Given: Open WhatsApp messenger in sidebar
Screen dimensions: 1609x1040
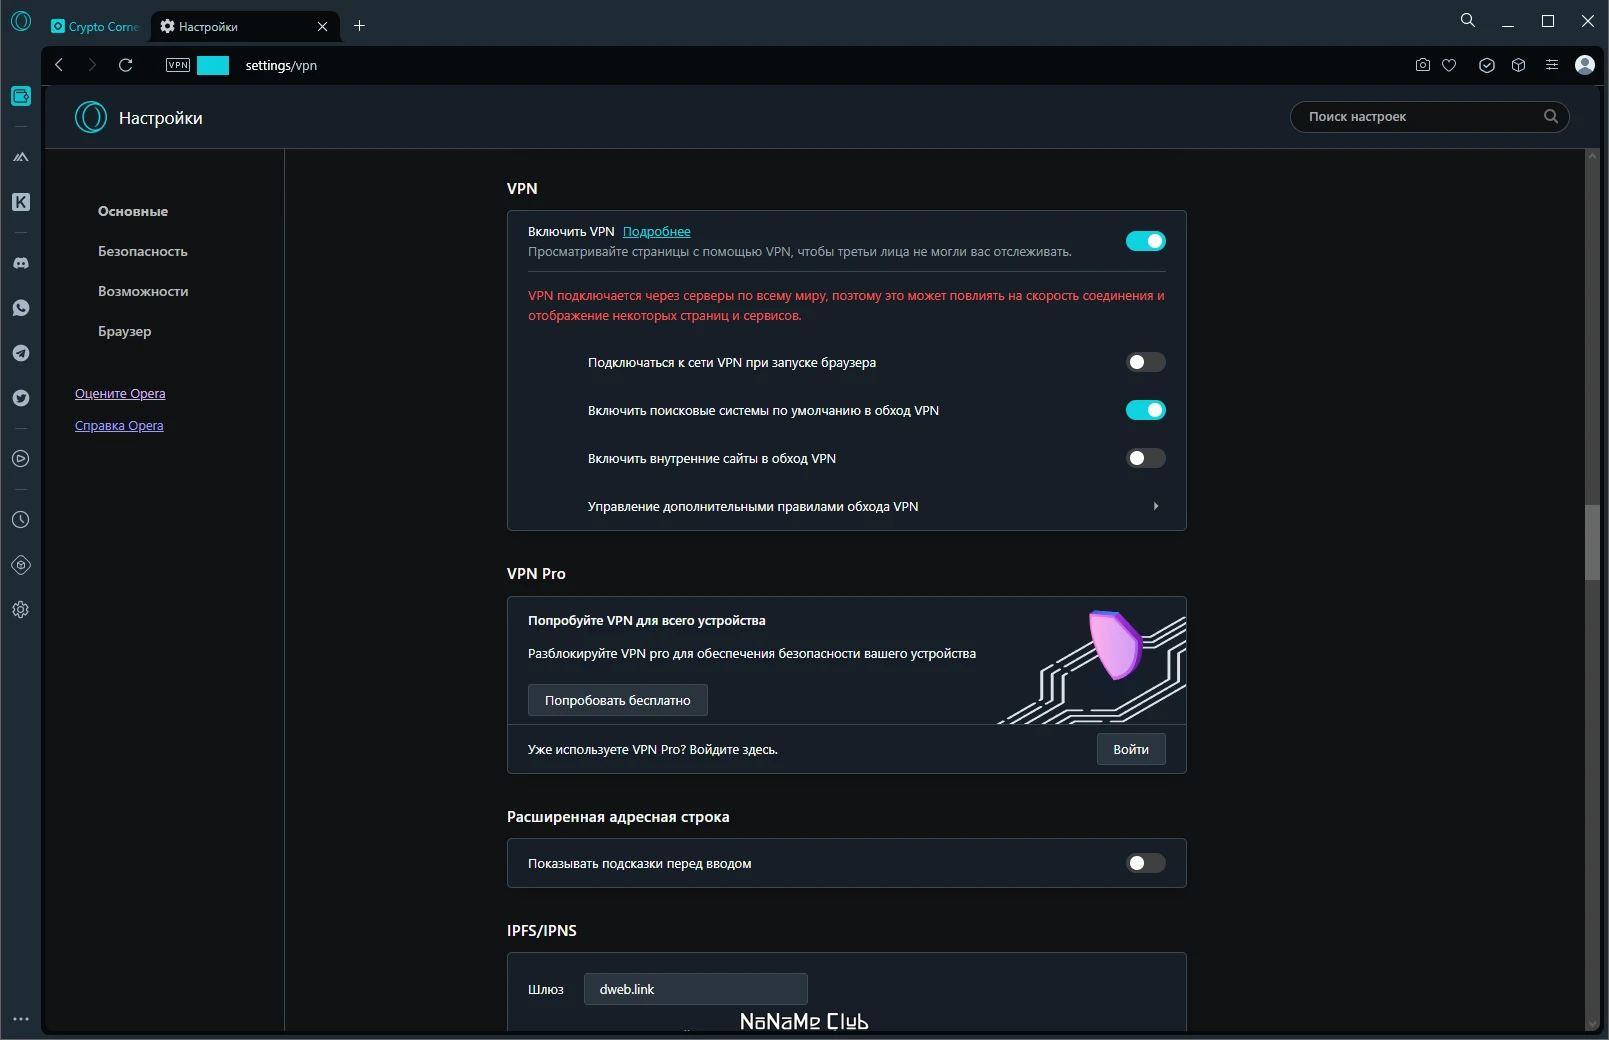Looking at the screenshot, I should pyautogui.click(x=20, y=308).
